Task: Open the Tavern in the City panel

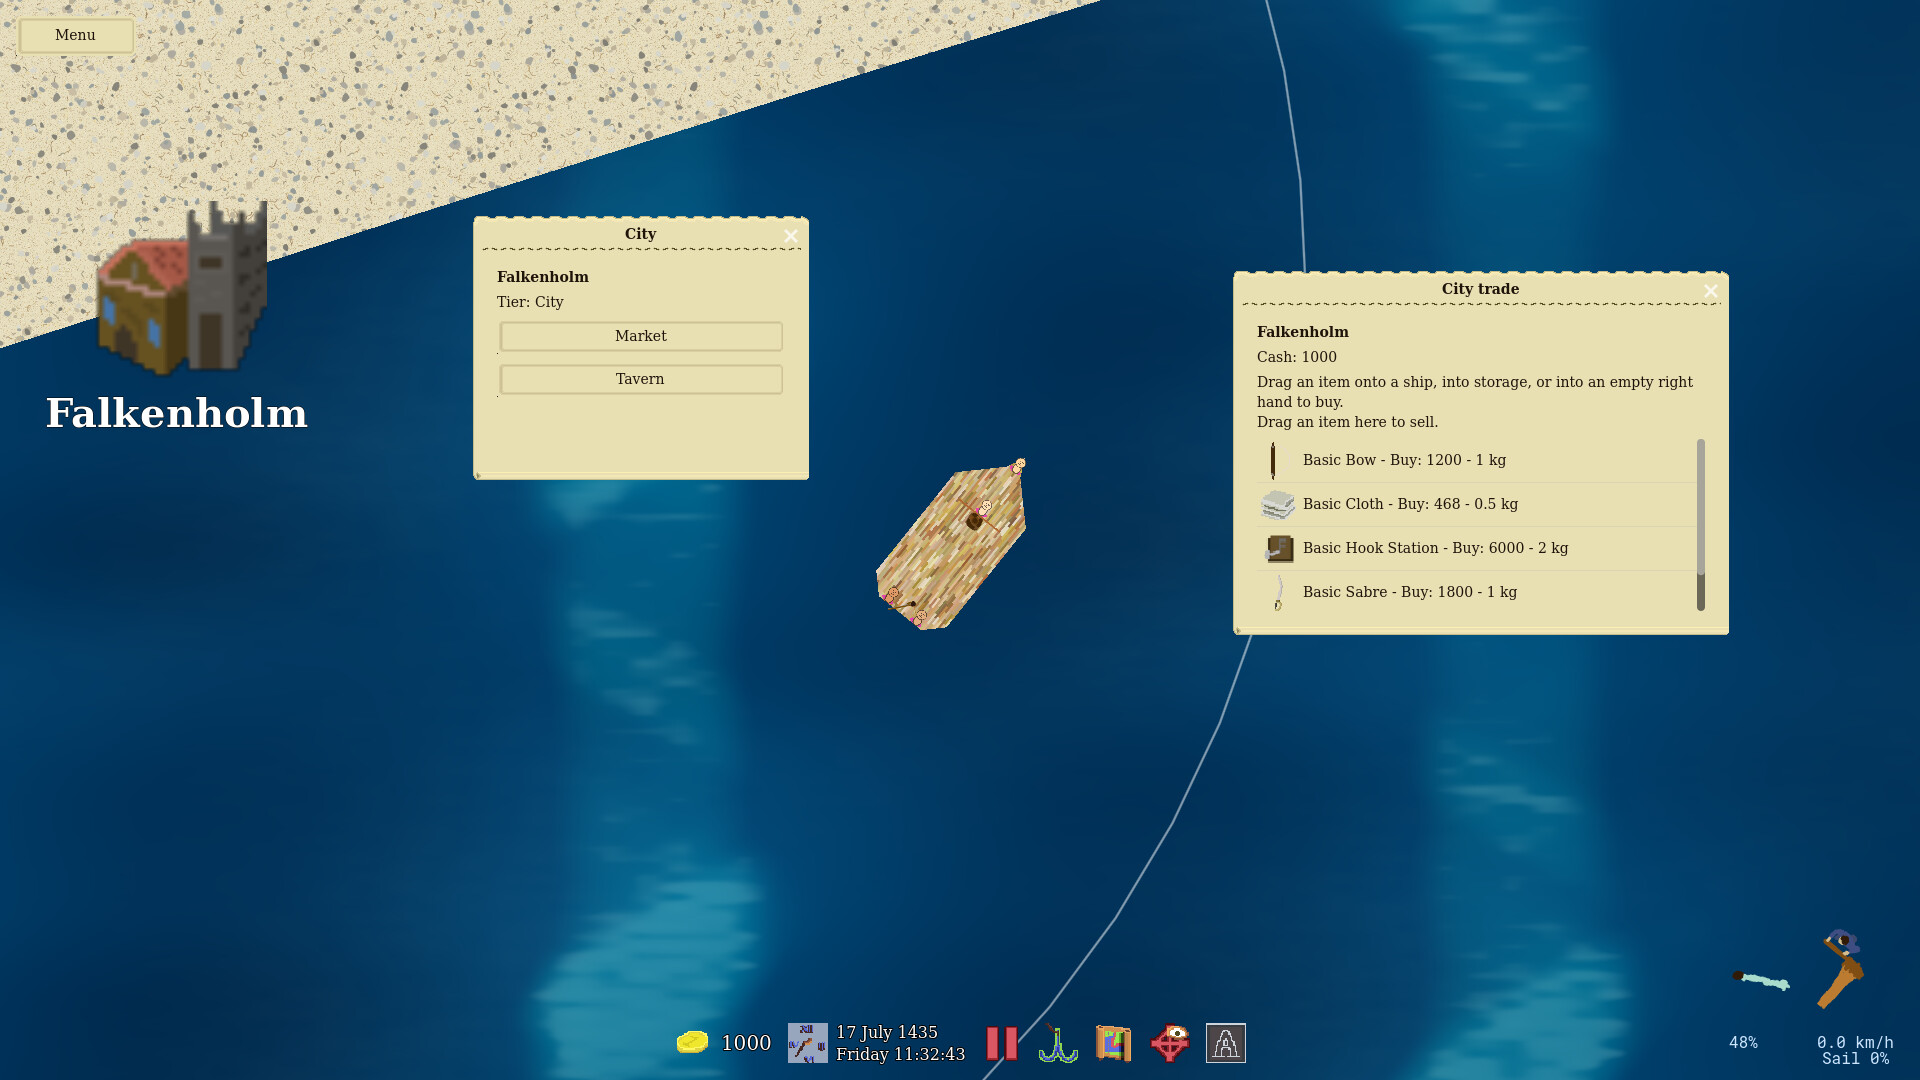Action: [x=641, y=379]
